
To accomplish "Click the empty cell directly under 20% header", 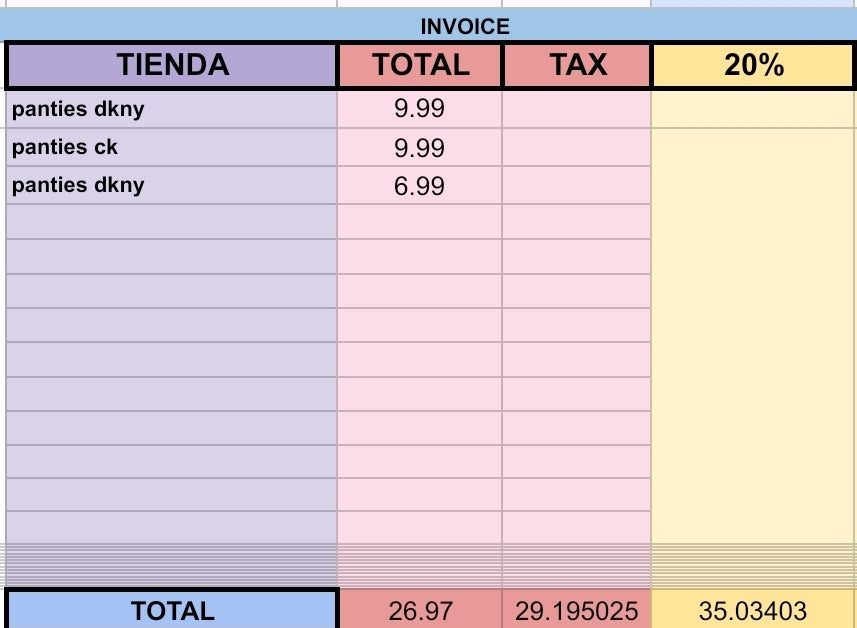I will click(x=754, y=109).
